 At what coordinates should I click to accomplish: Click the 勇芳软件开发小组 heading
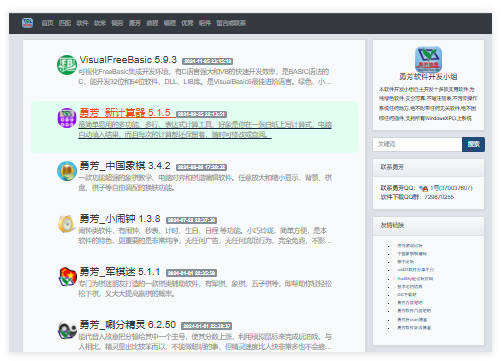(x=428, y=77)
